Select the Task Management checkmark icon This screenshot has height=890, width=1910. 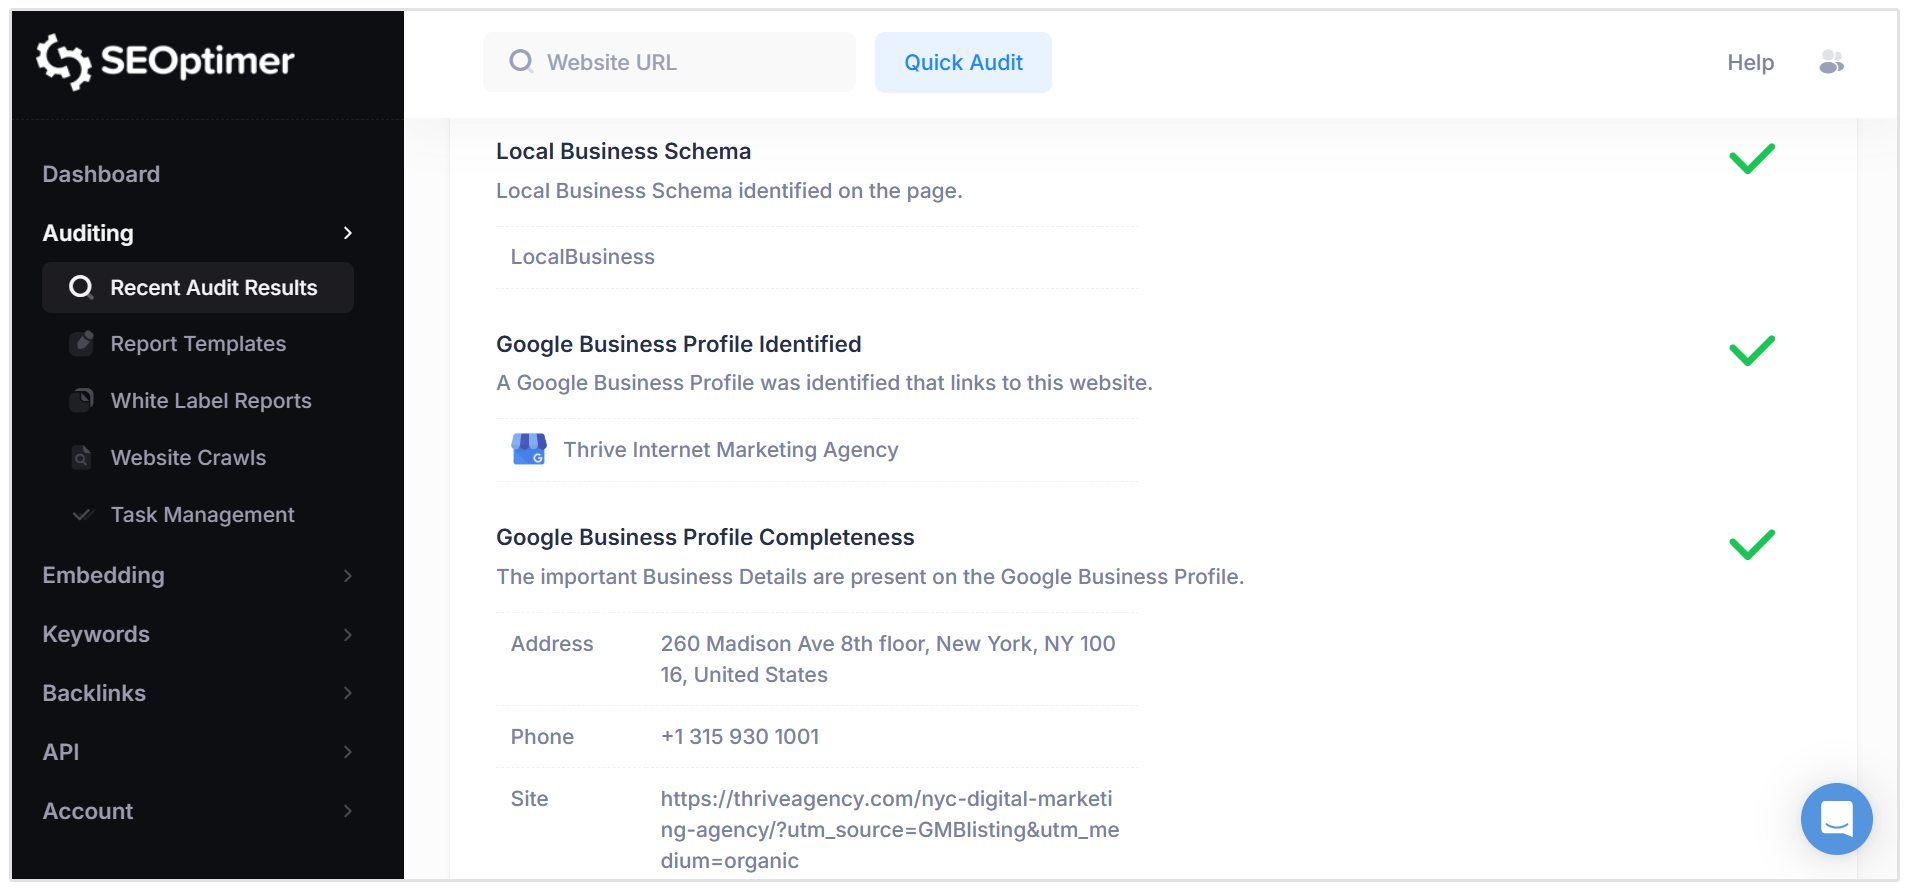(82, 514)
